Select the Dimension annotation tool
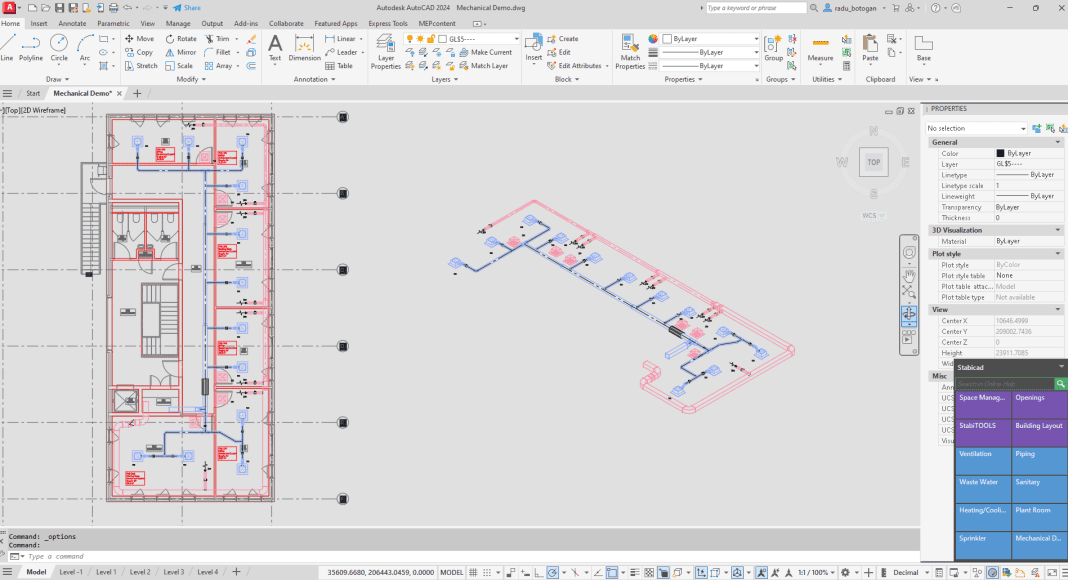 tap(304, 46)
